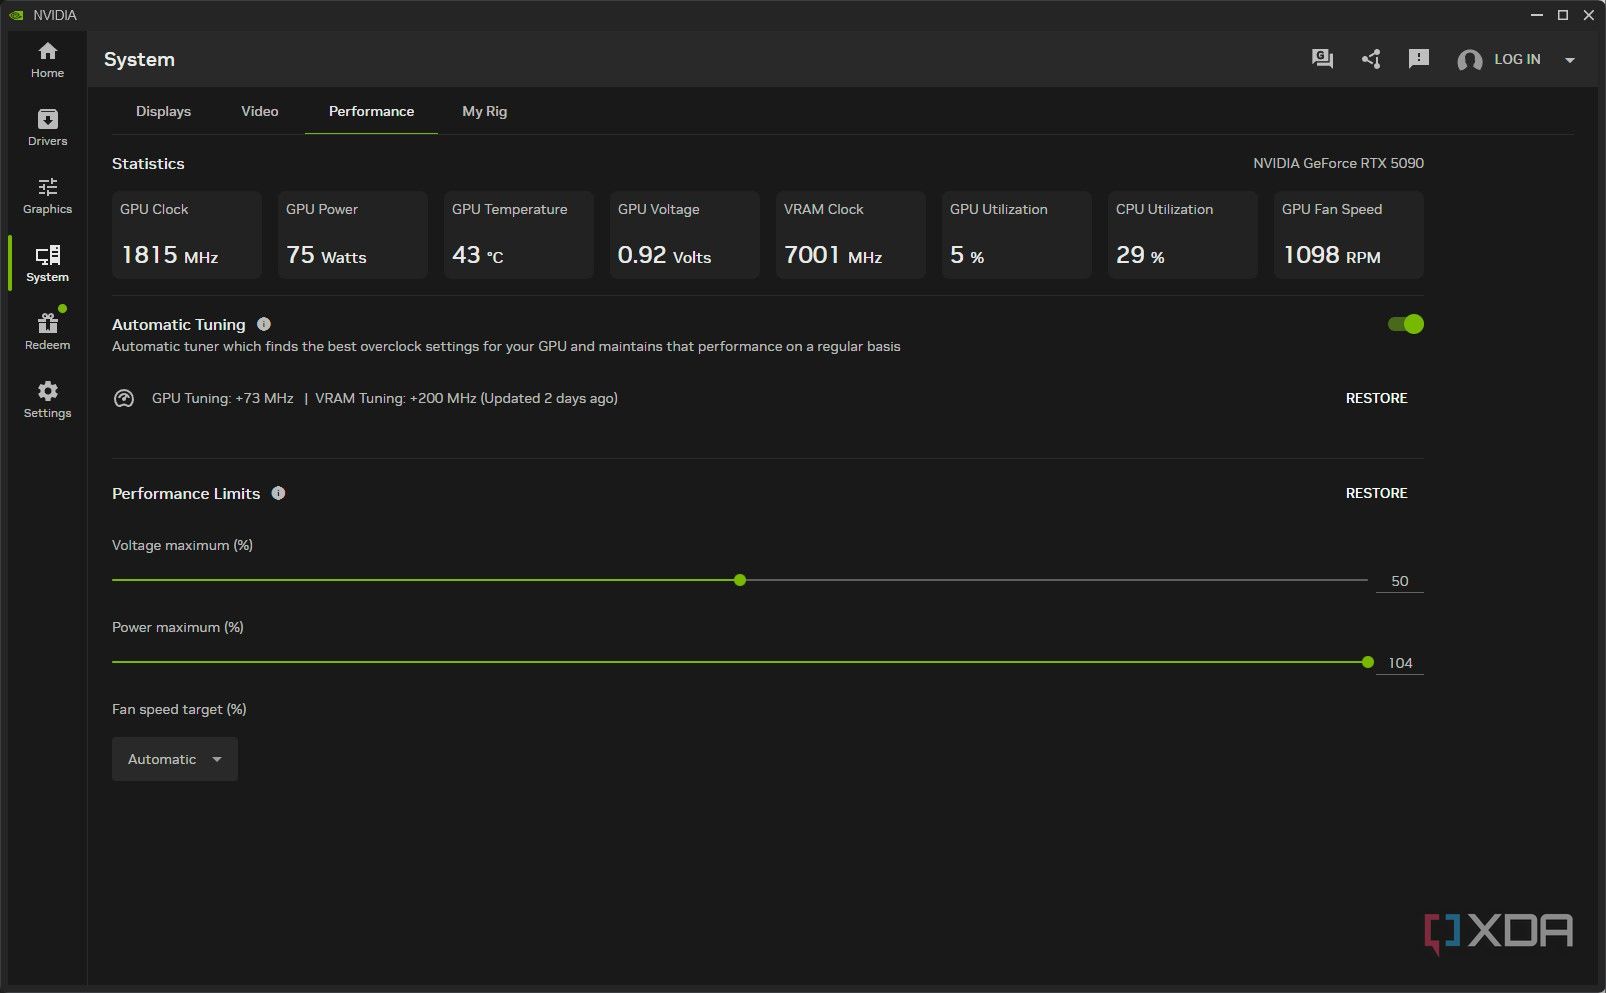Expand the account dropdown arrow
The height and width of the screenshot is (993, 1606).
coord(1570,60)
